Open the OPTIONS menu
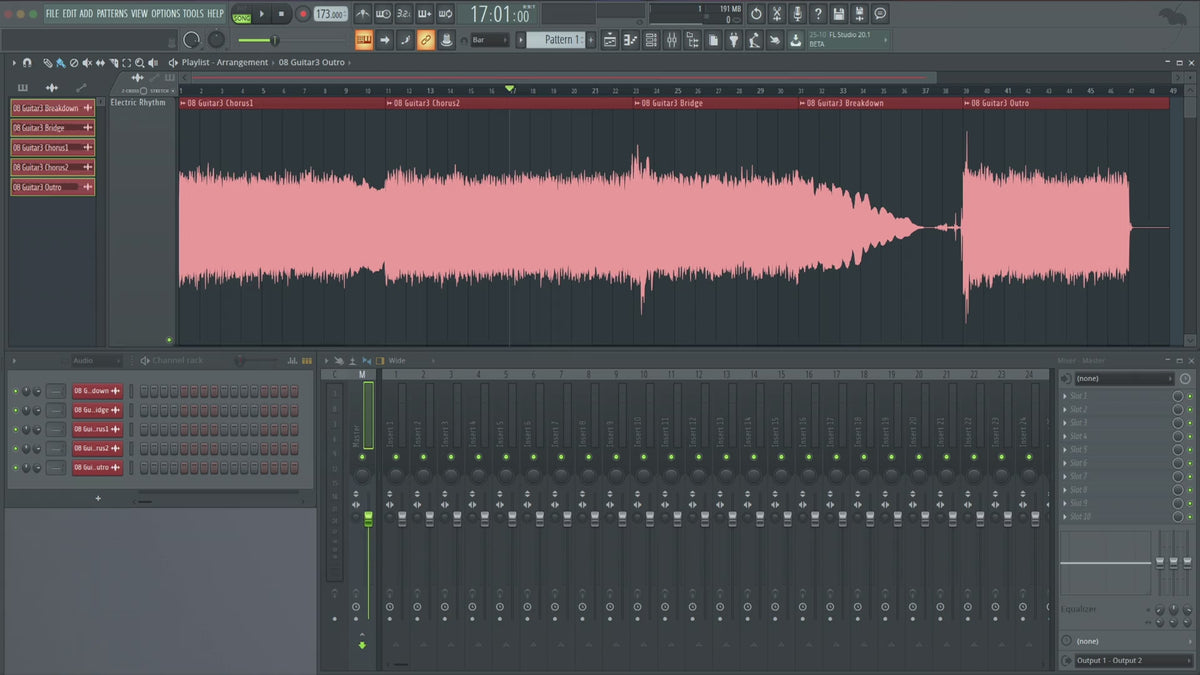The height and width of the screenshot is (675, 1200). pos(165,14)
